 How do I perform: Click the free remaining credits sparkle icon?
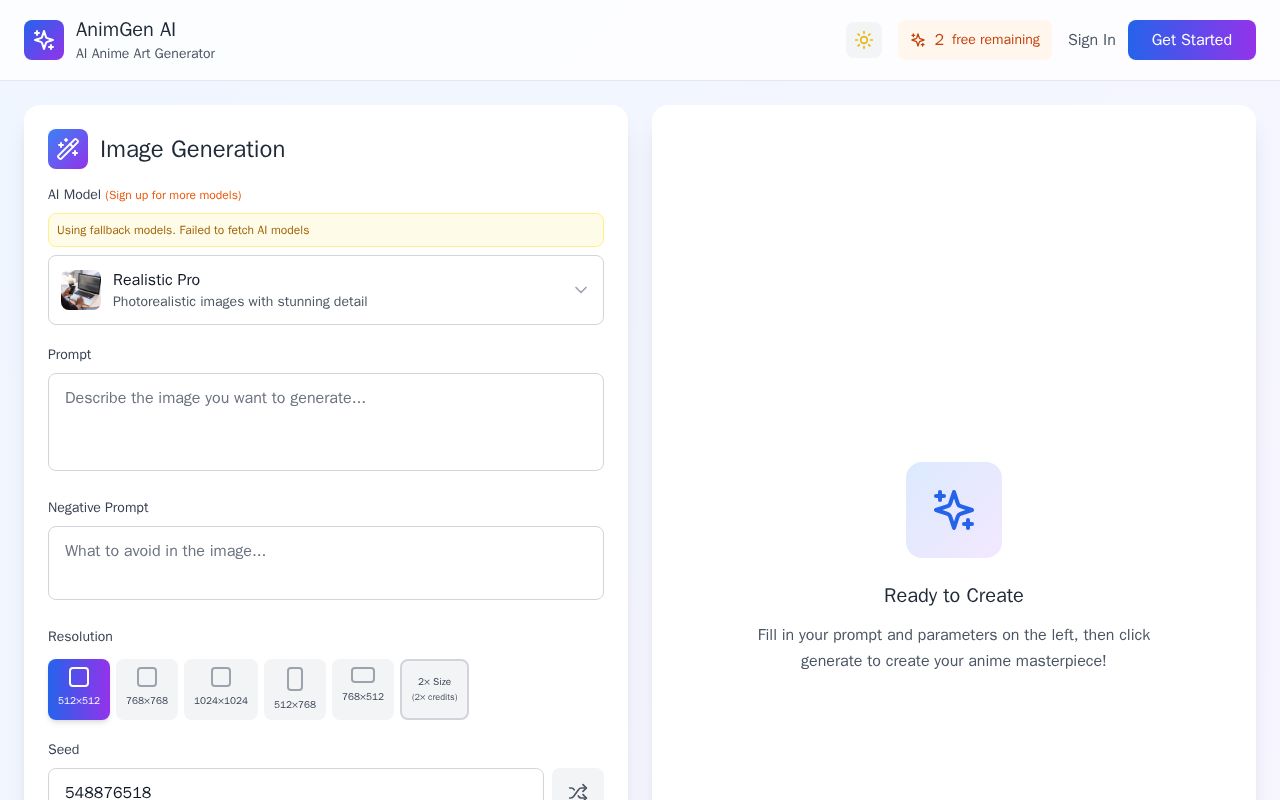point(918,40)
